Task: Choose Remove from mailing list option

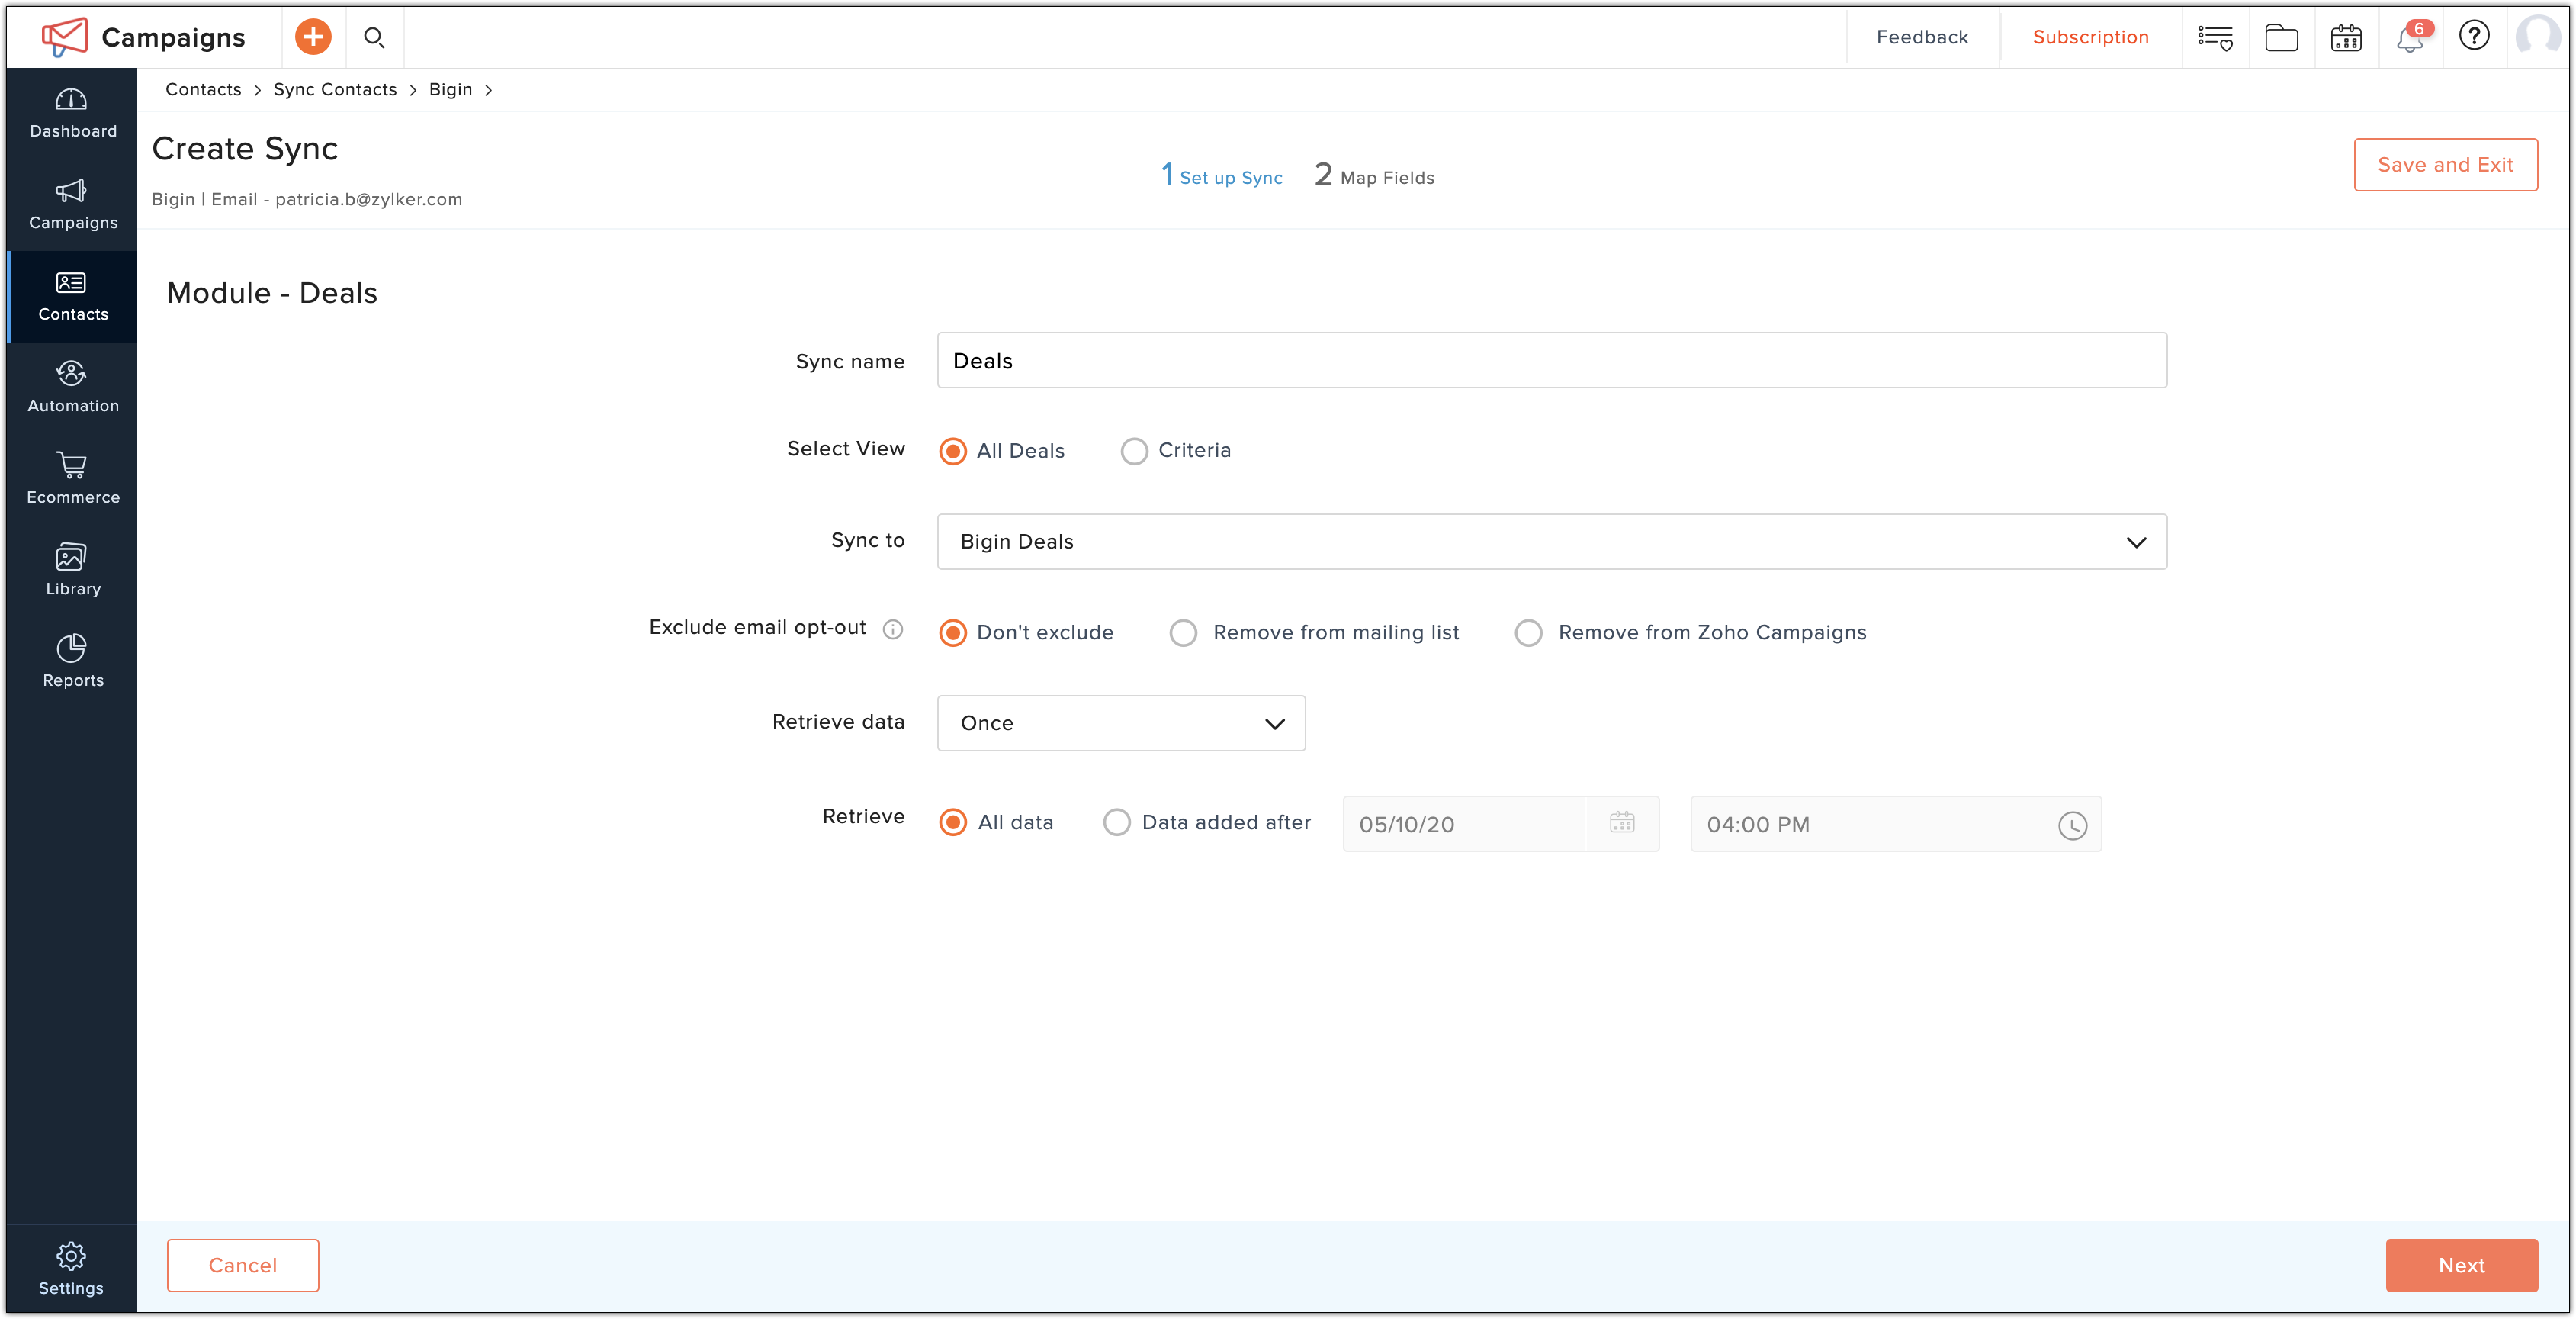Action: point(1183,633)
